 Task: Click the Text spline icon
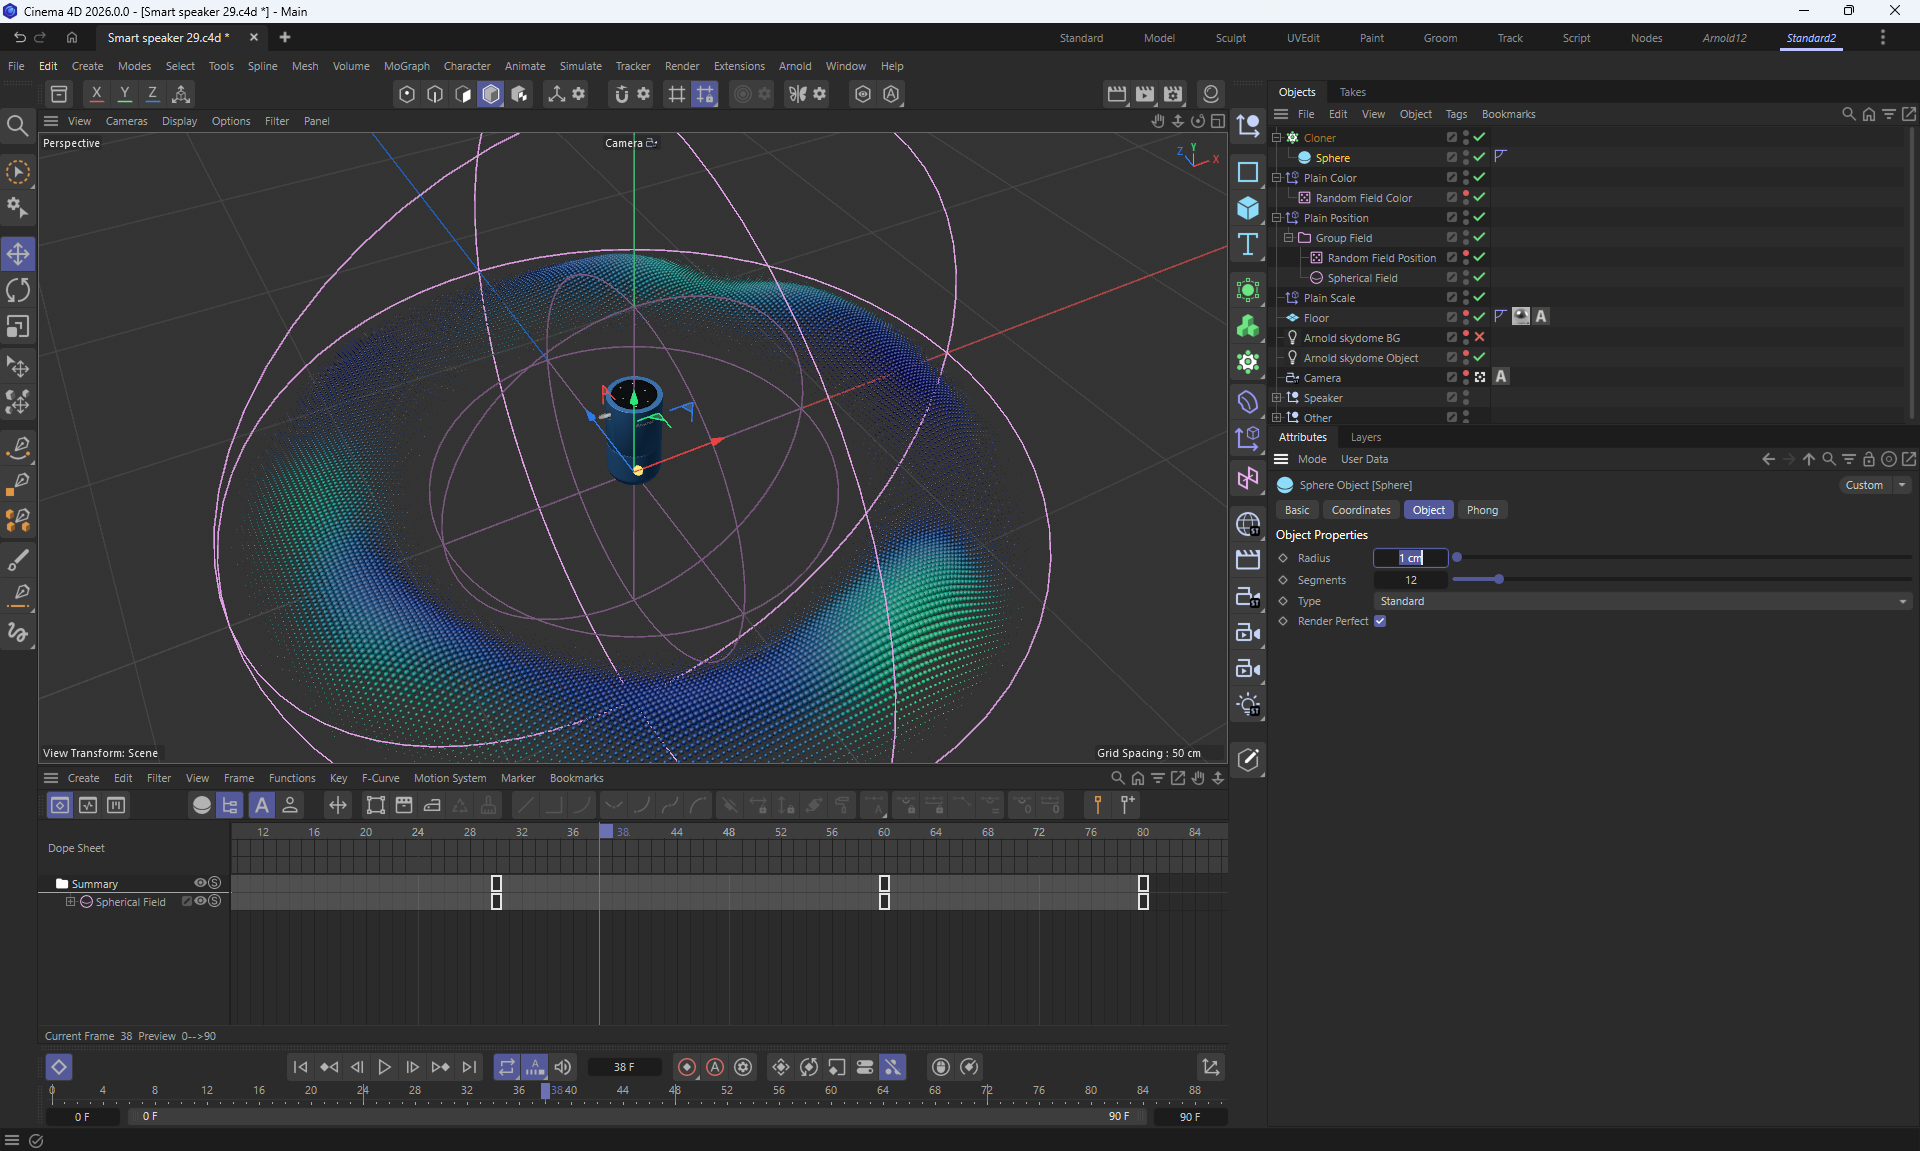point(1247,245)
